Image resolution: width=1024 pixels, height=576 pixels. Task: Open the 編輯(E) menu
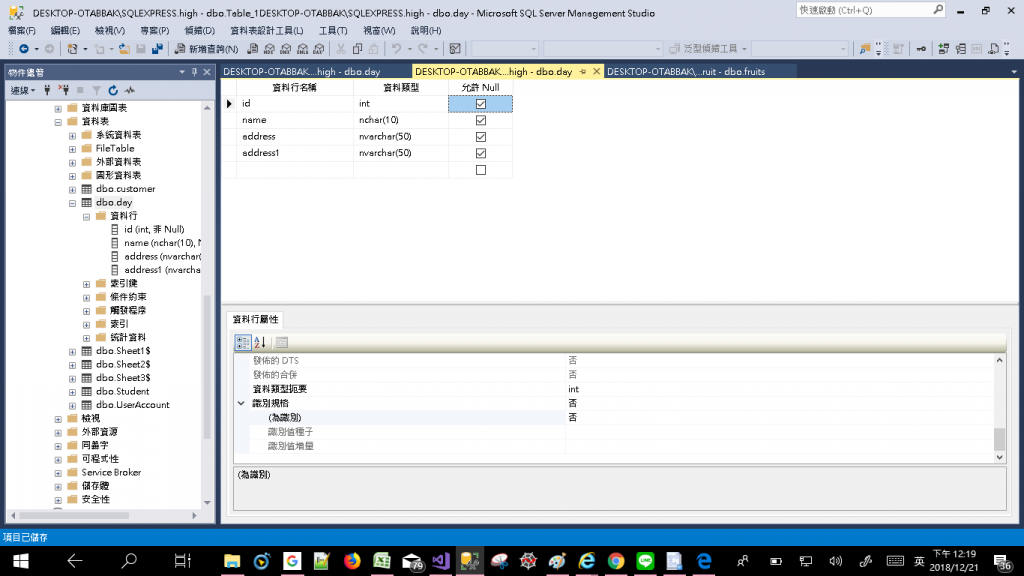coord(65,31)
